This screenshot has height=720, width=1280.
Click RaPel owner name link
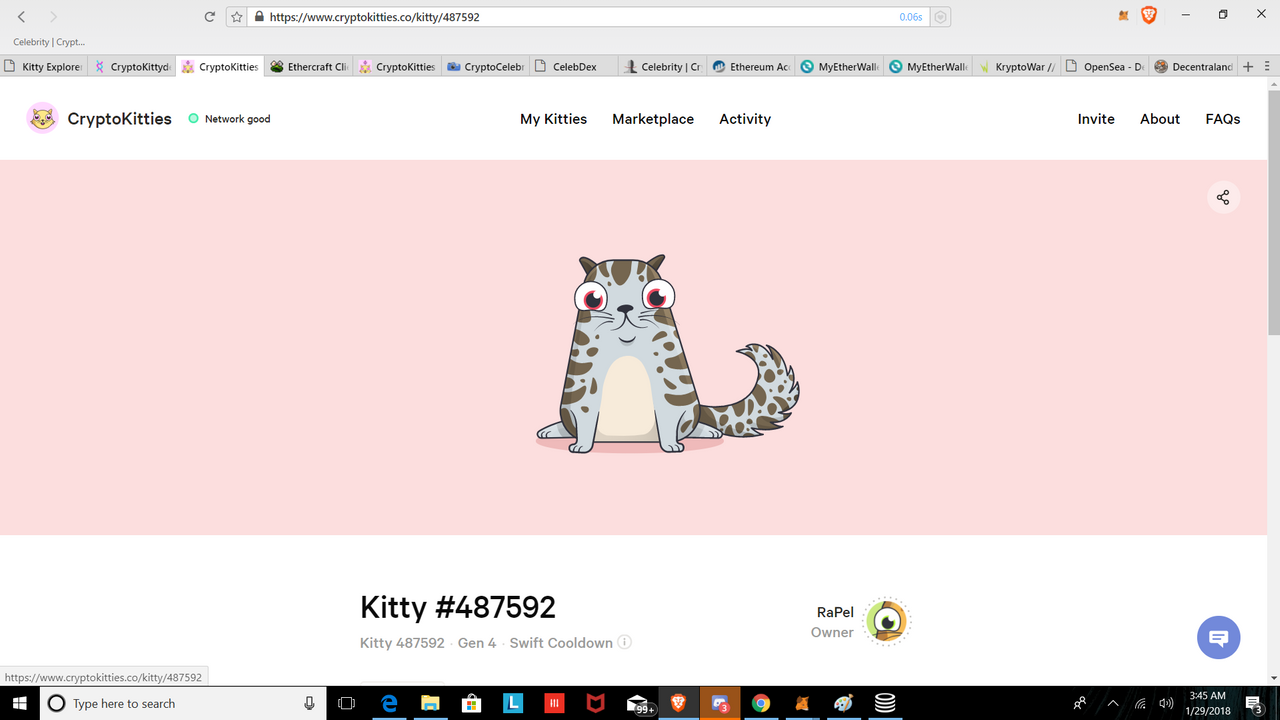835,612
